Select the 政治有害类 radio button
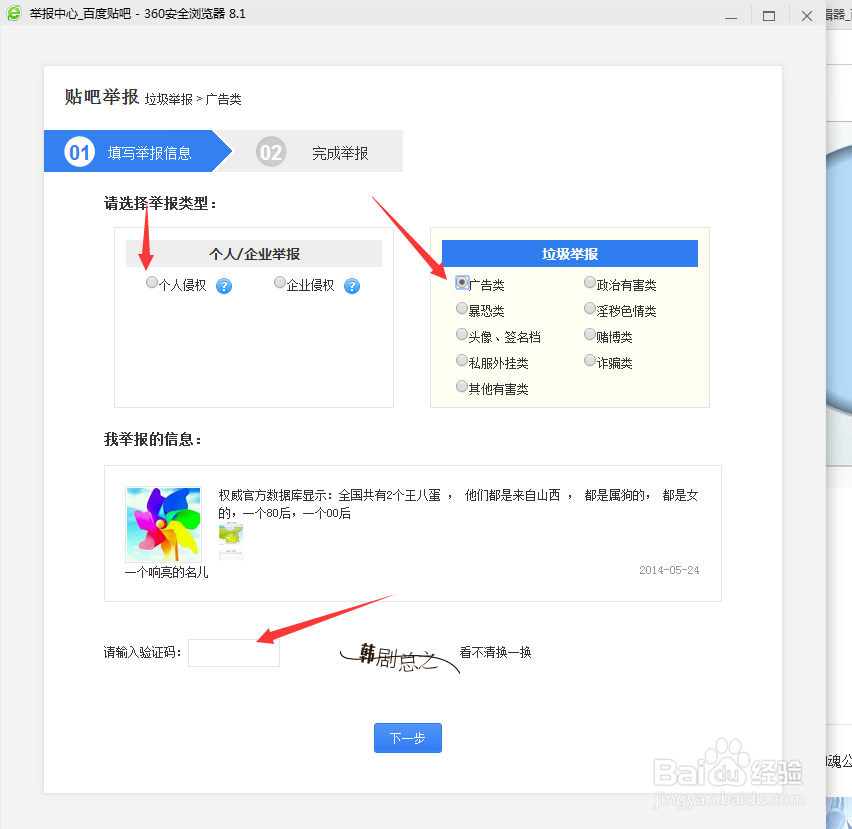 (x=590, y=282)
